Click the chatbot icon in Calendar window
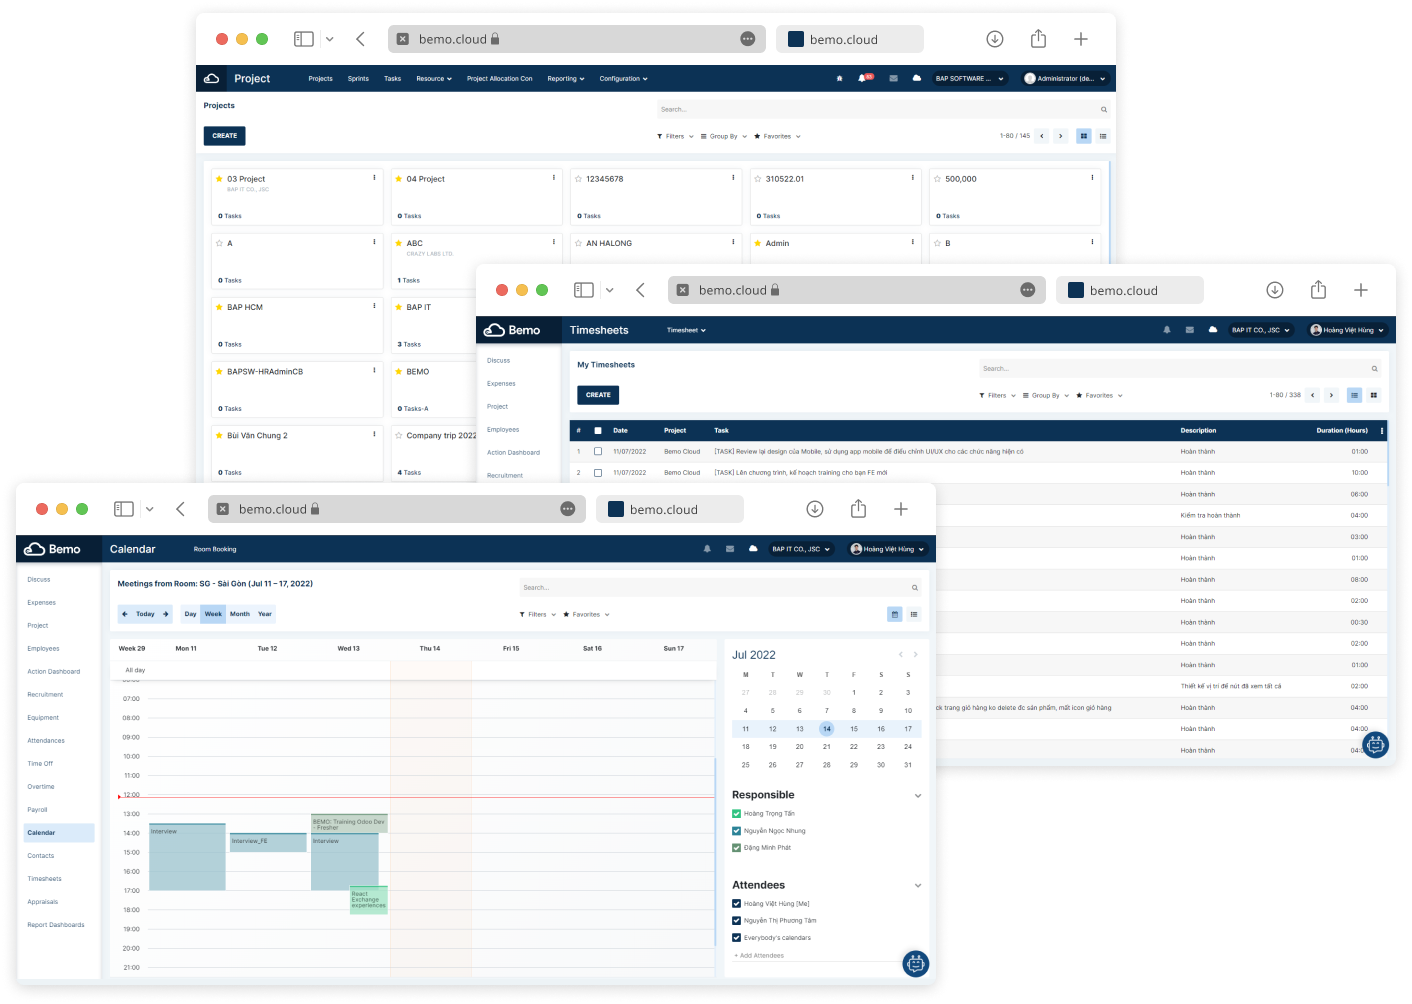The width and height of the screenshot is (1412, 1004). click(x=916, y=964)
